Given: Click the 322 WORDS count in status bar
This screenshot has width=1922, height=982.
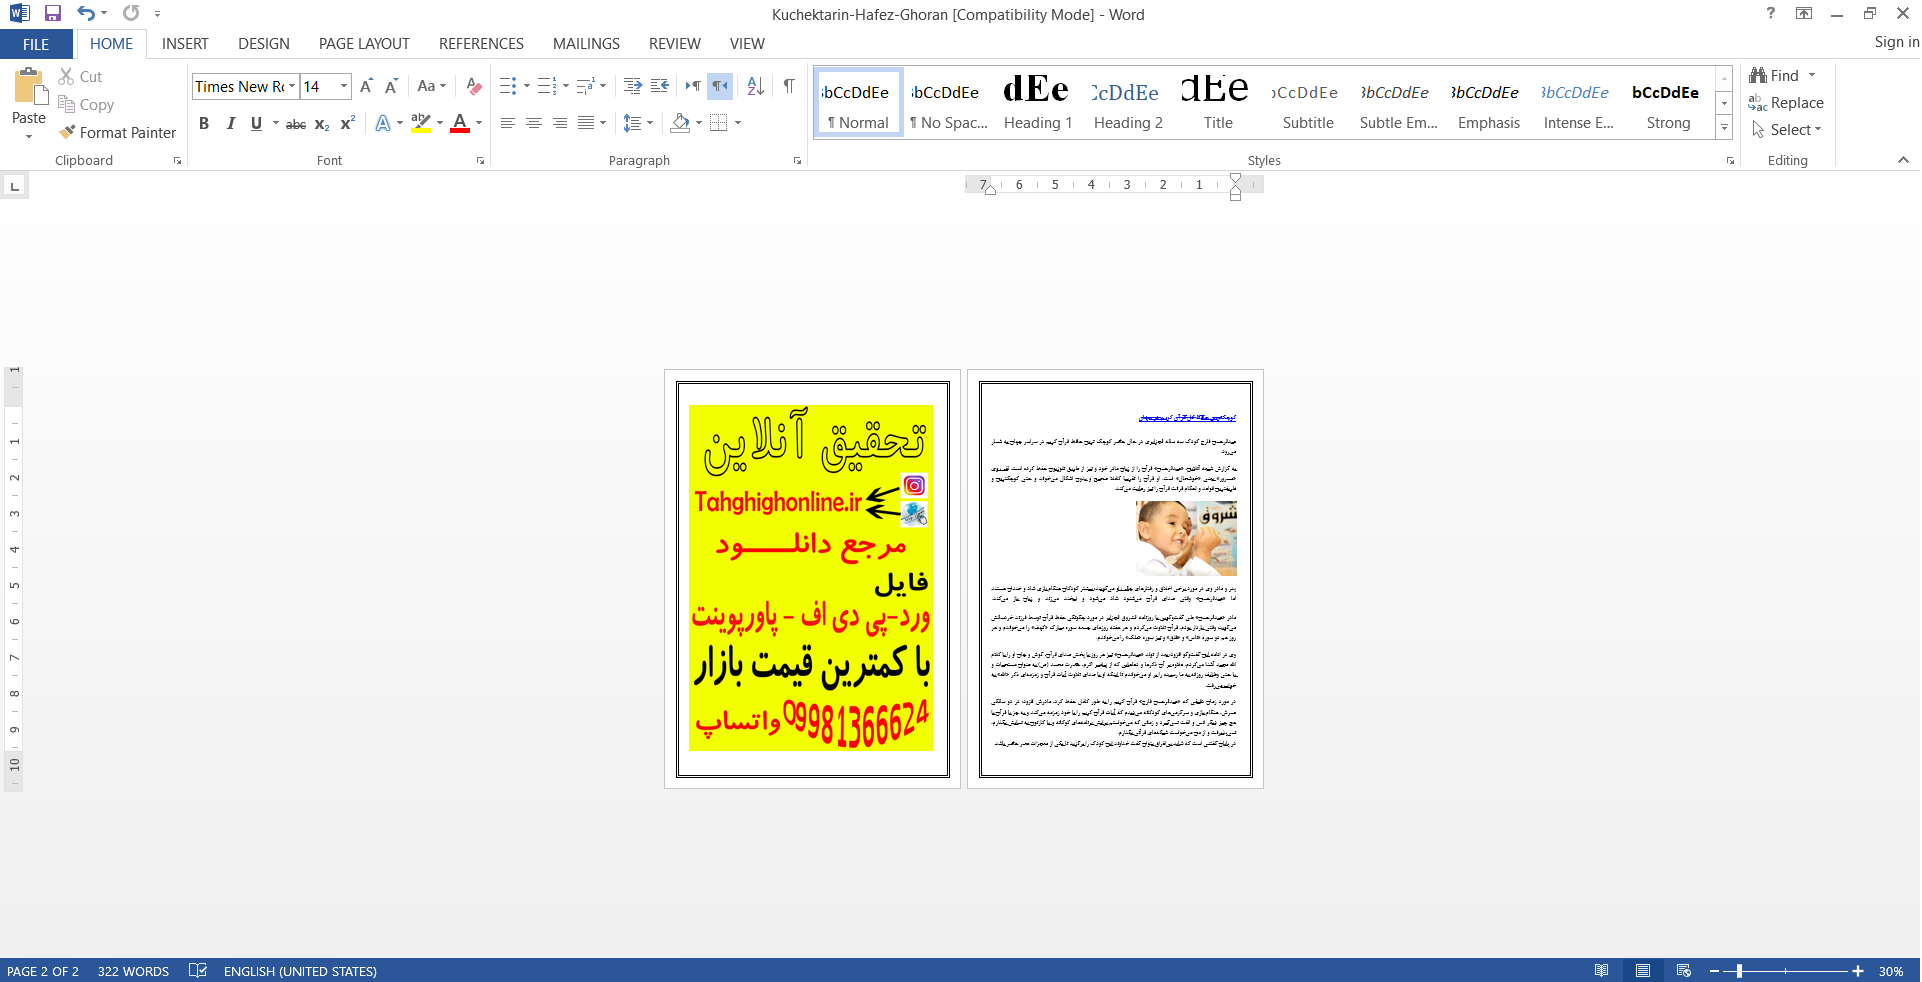Looking at the screenshot, I should click(133, 971).
